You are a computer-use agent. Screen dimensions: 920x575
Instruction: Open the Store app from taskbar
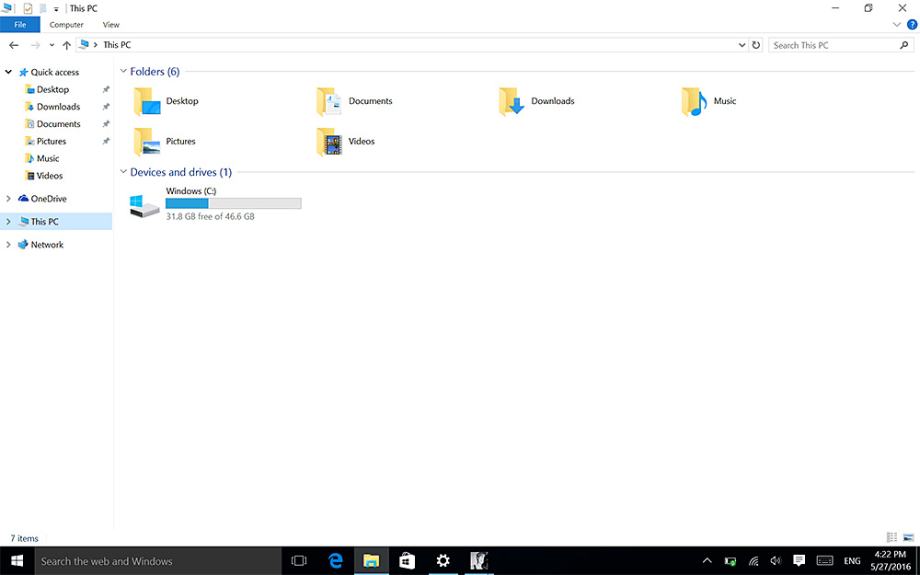(x=407, y=561)
